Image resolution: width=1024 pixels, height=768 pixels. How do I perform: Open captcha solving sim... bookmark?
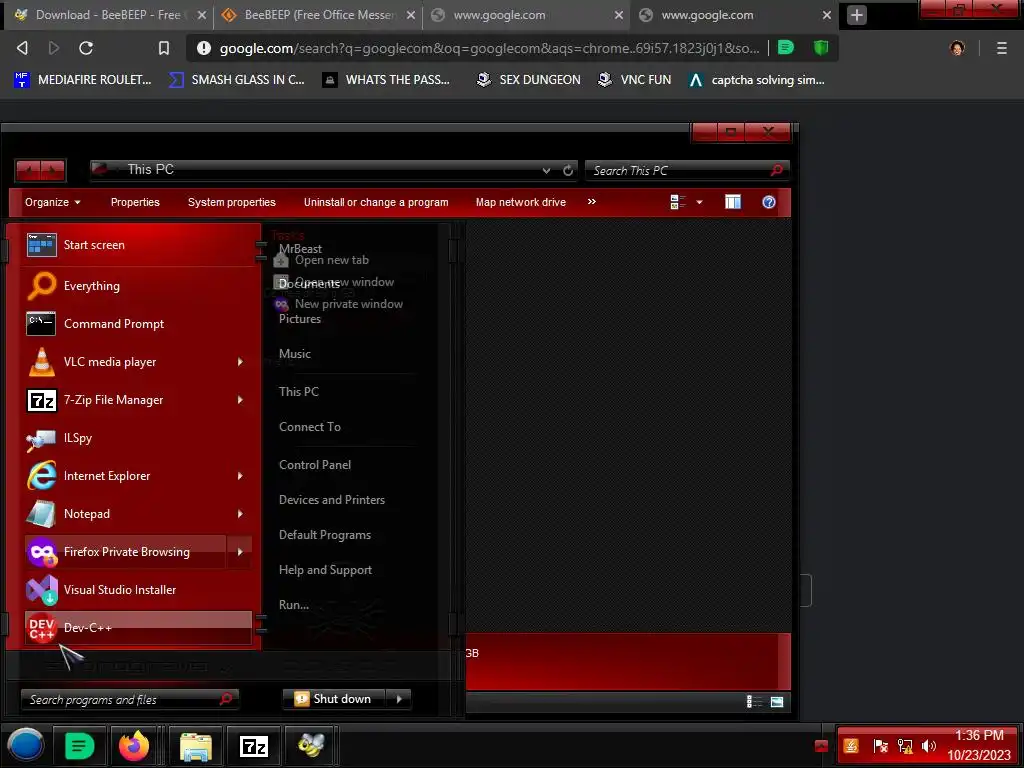(756, 80)
